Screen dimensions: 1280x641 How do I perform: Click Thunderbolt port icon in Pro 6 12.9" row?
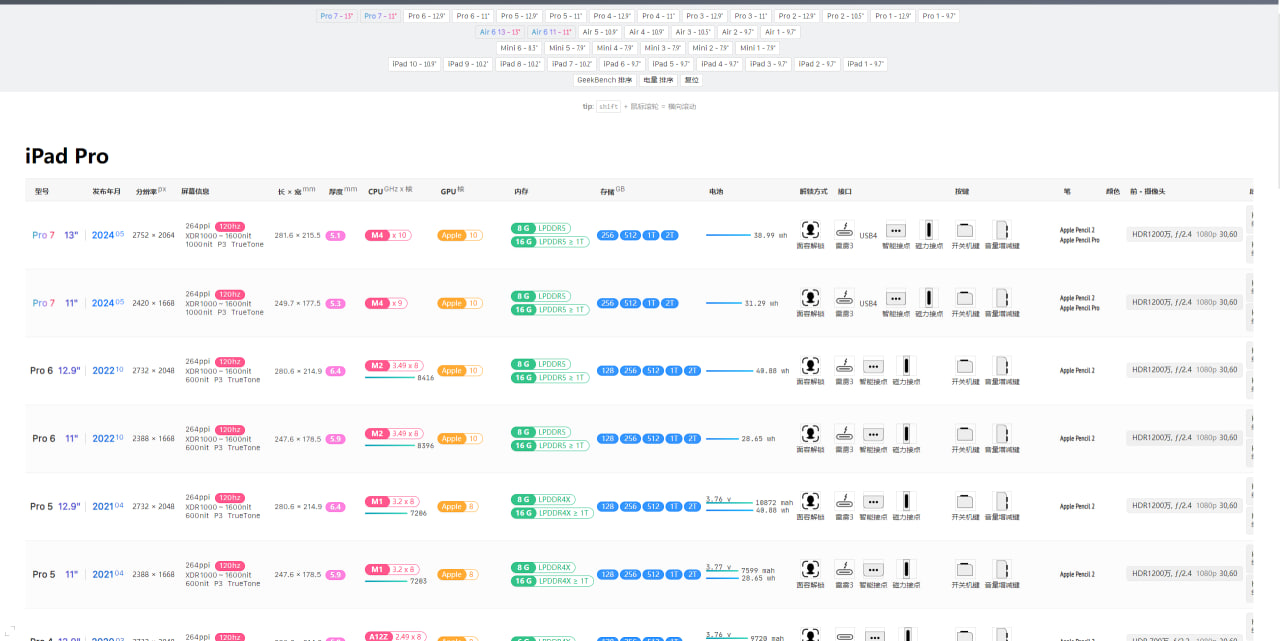(x=844, y=365)
